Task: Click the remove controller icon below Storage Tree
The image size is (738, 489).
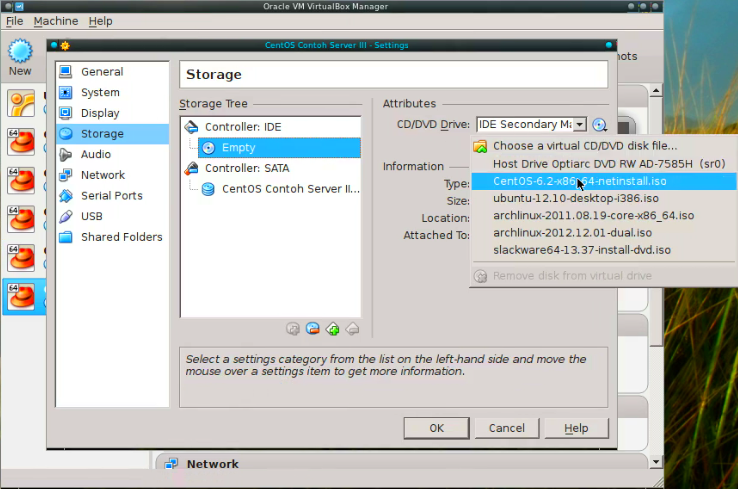Action: [352, 329]
